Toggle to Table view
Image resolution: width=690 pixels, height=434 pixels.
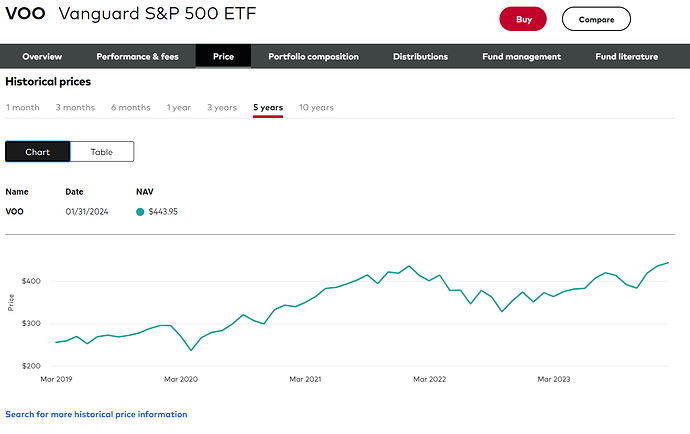pyautogui.click(x=102, y=152)
